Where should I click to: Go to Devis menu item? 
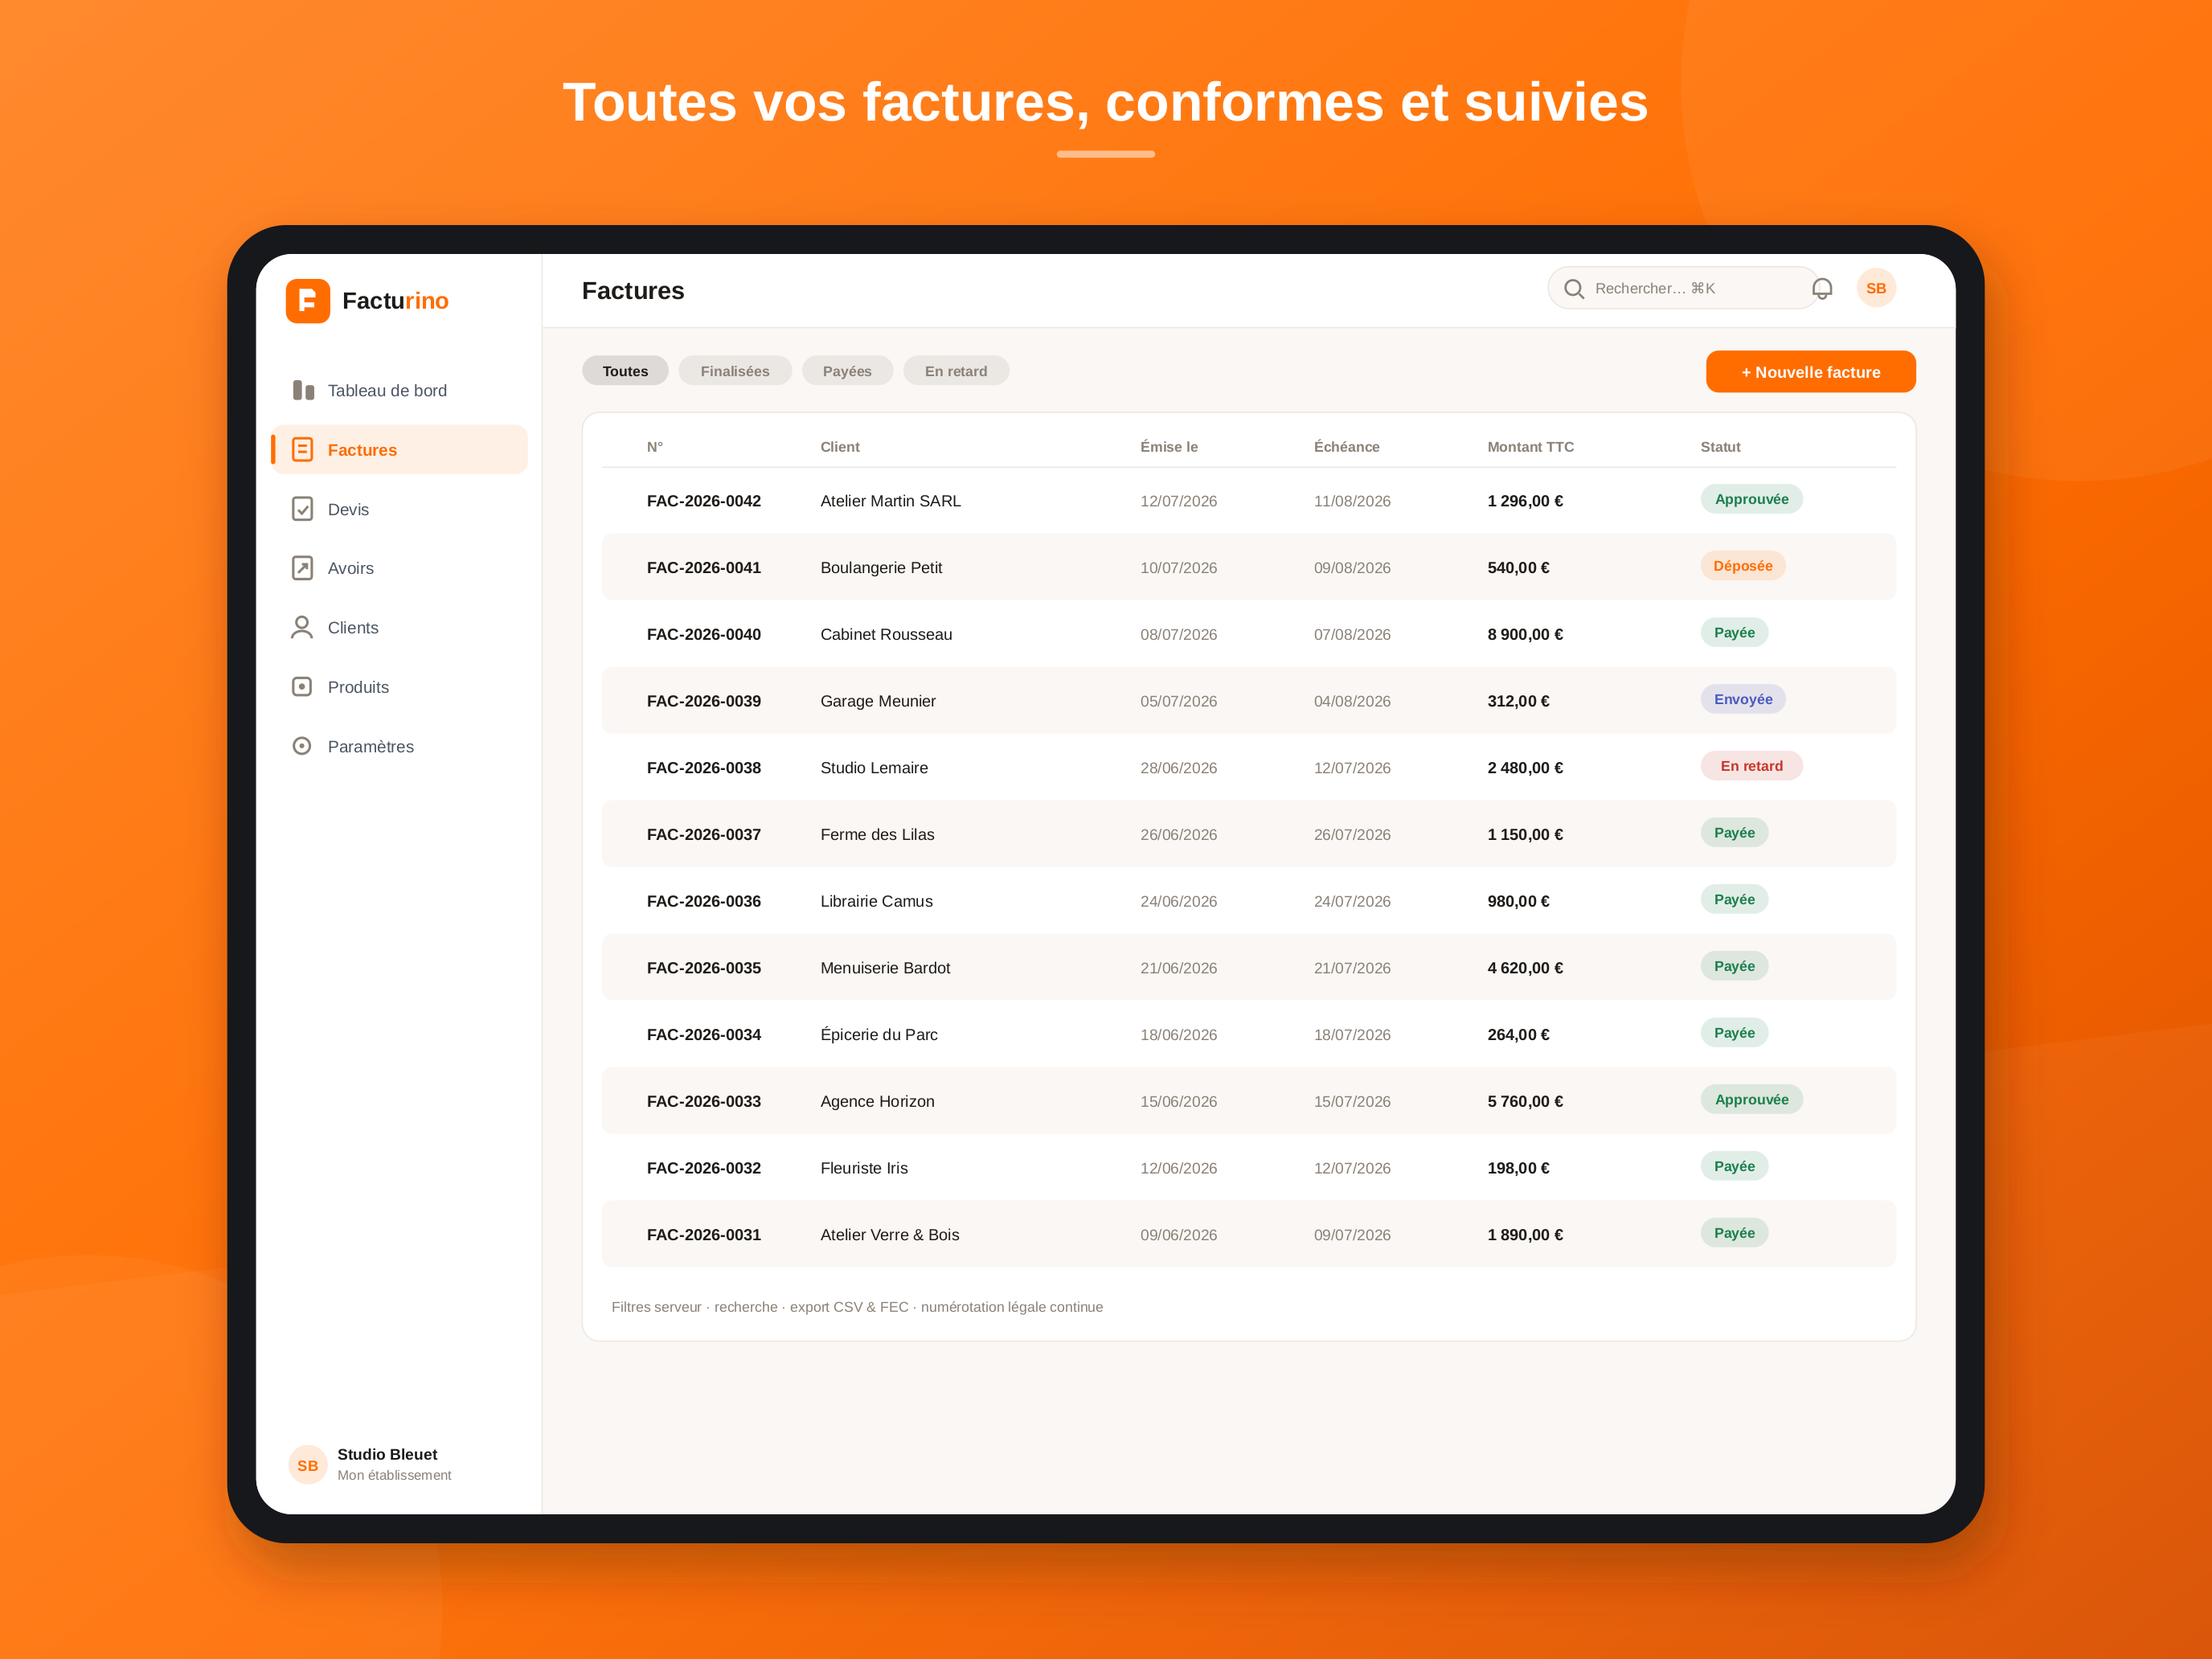coord(399,509)
